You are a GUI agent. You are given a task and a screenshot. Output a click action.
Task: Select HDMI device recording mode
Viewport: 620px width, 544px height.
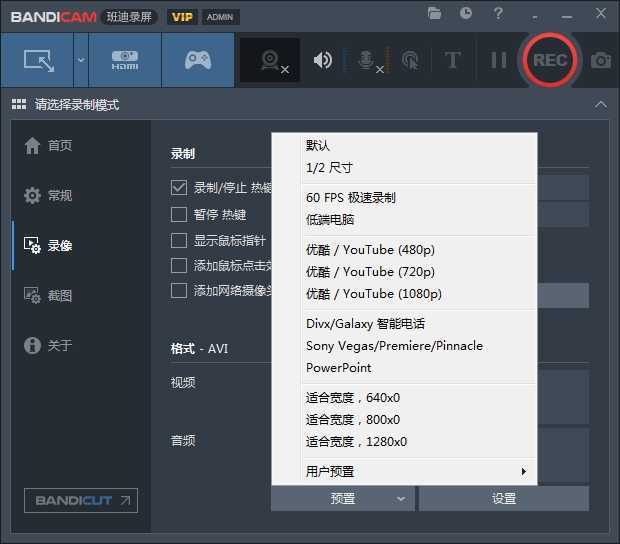[x=125, y=60]
